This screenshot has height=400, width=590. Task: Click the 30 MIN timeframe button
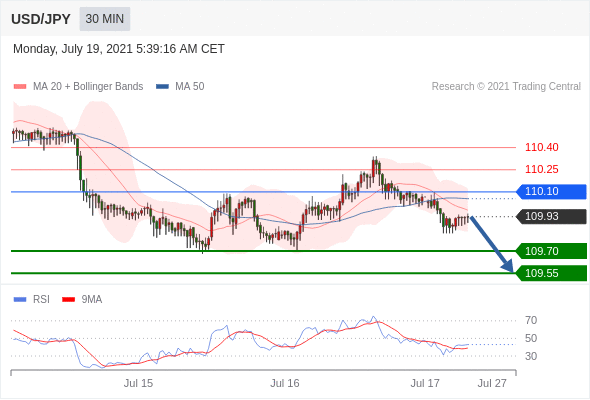(105, 19)
